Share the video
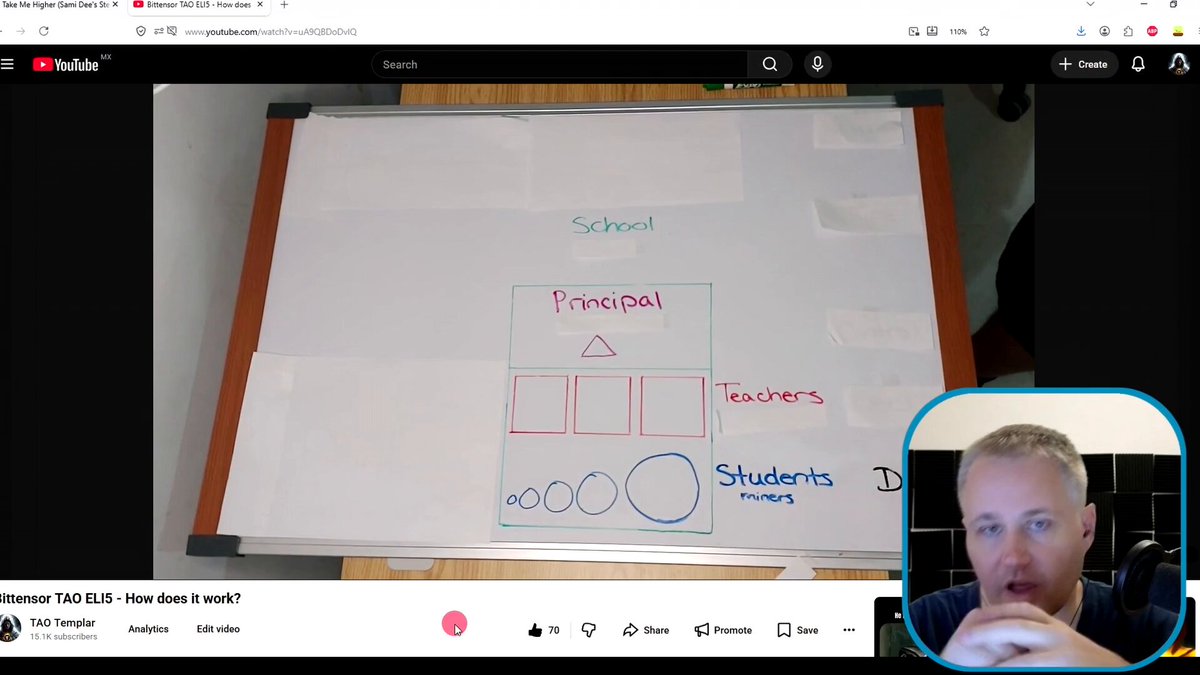1200x675 pixels. [x=646, y=630]
